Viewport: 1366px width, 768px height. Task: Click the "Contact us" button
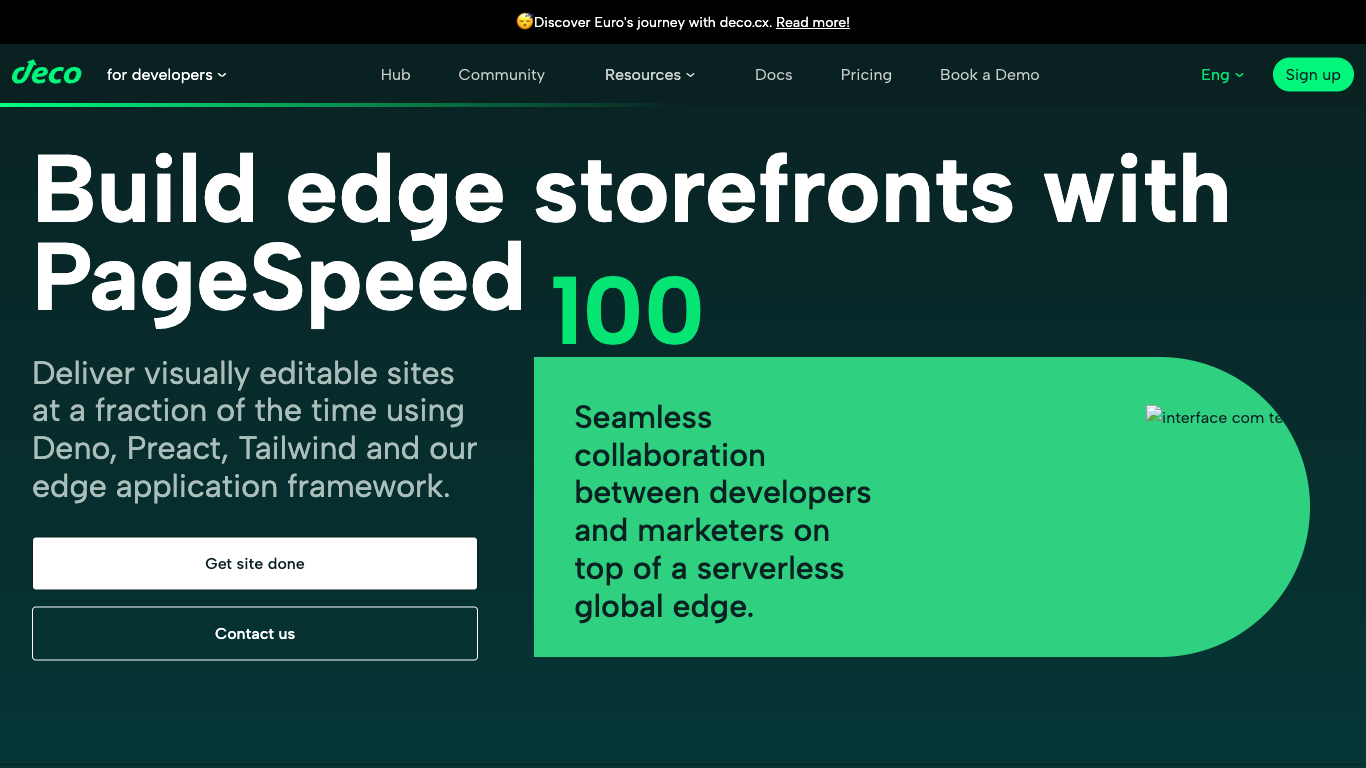point(255,634)
